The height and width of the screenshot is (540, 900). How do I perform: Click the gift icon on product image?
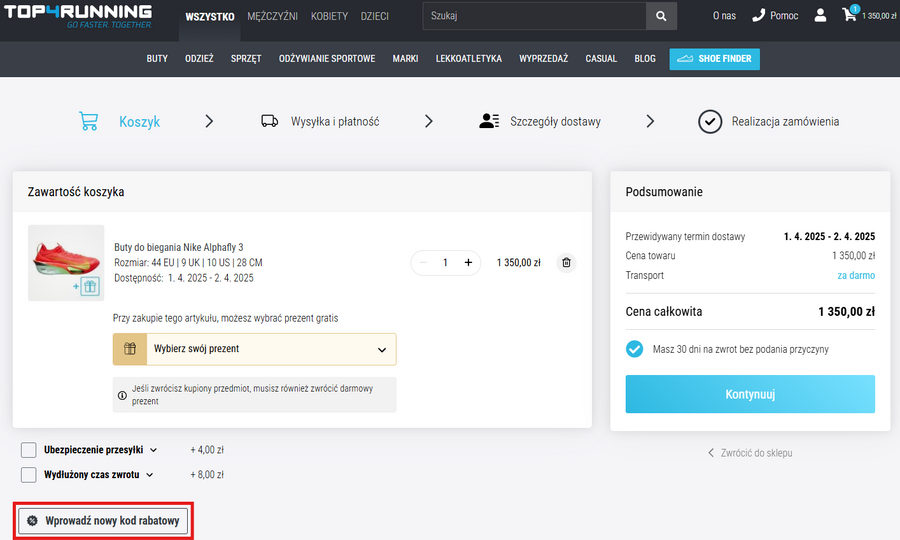(x=89, y=287)
